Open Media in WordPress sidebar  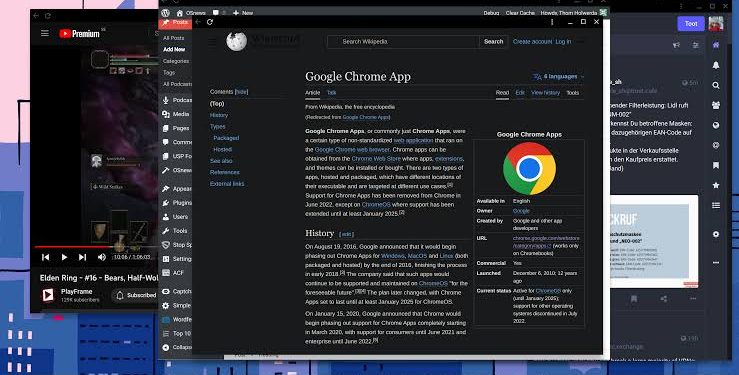176,114
